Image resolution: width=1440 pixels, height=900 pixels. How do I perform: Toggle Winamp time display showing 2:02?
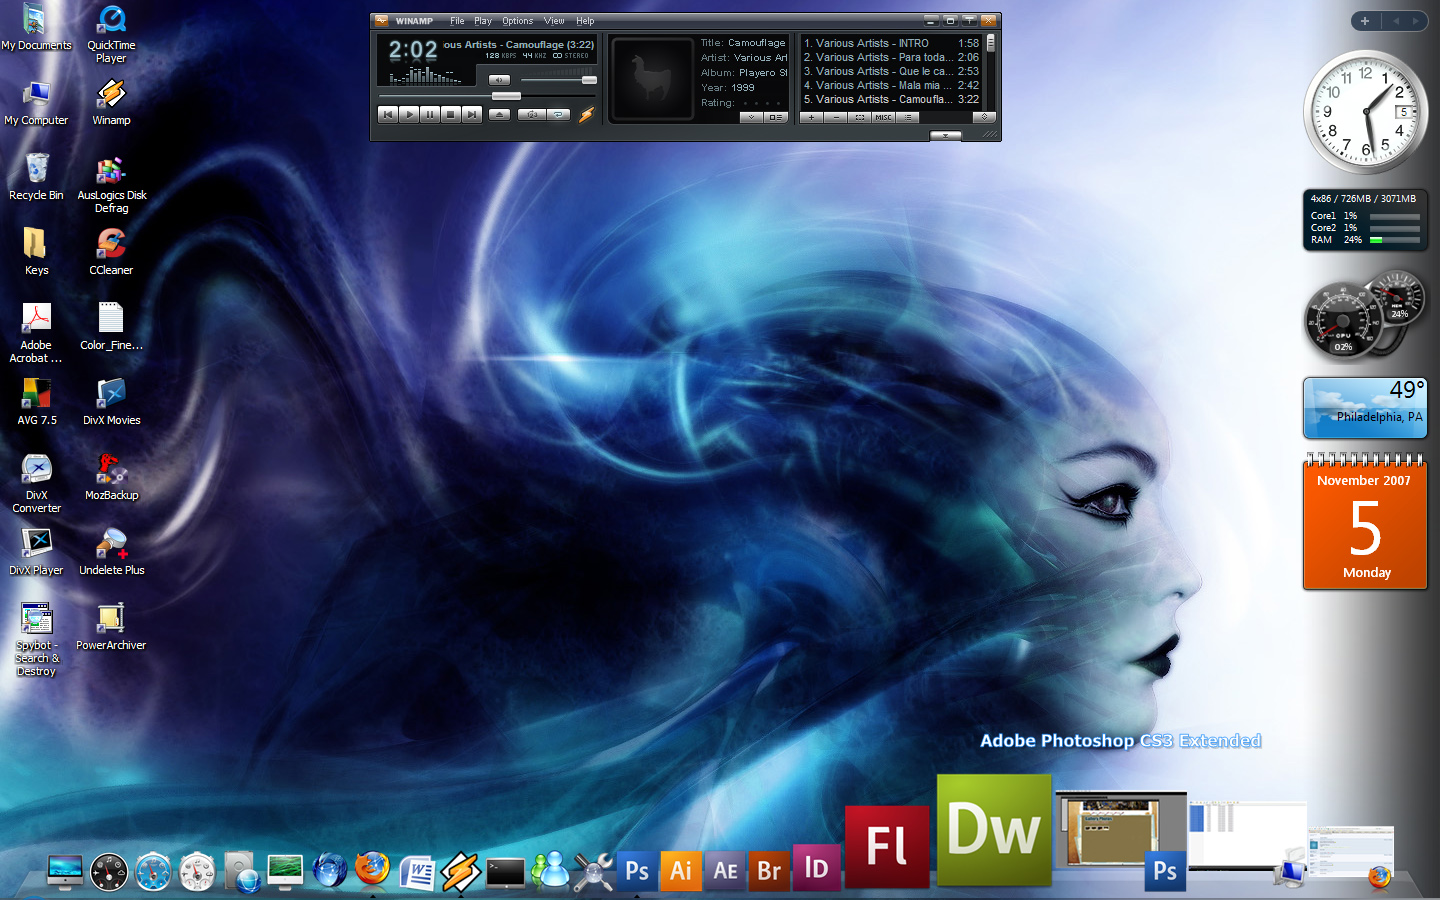click(x=413, y=49)
